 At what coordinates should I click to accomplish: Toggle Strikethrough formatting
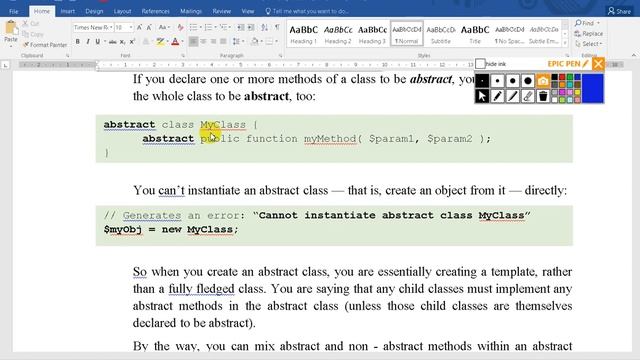pyautogui.click(x=113, y=42)
